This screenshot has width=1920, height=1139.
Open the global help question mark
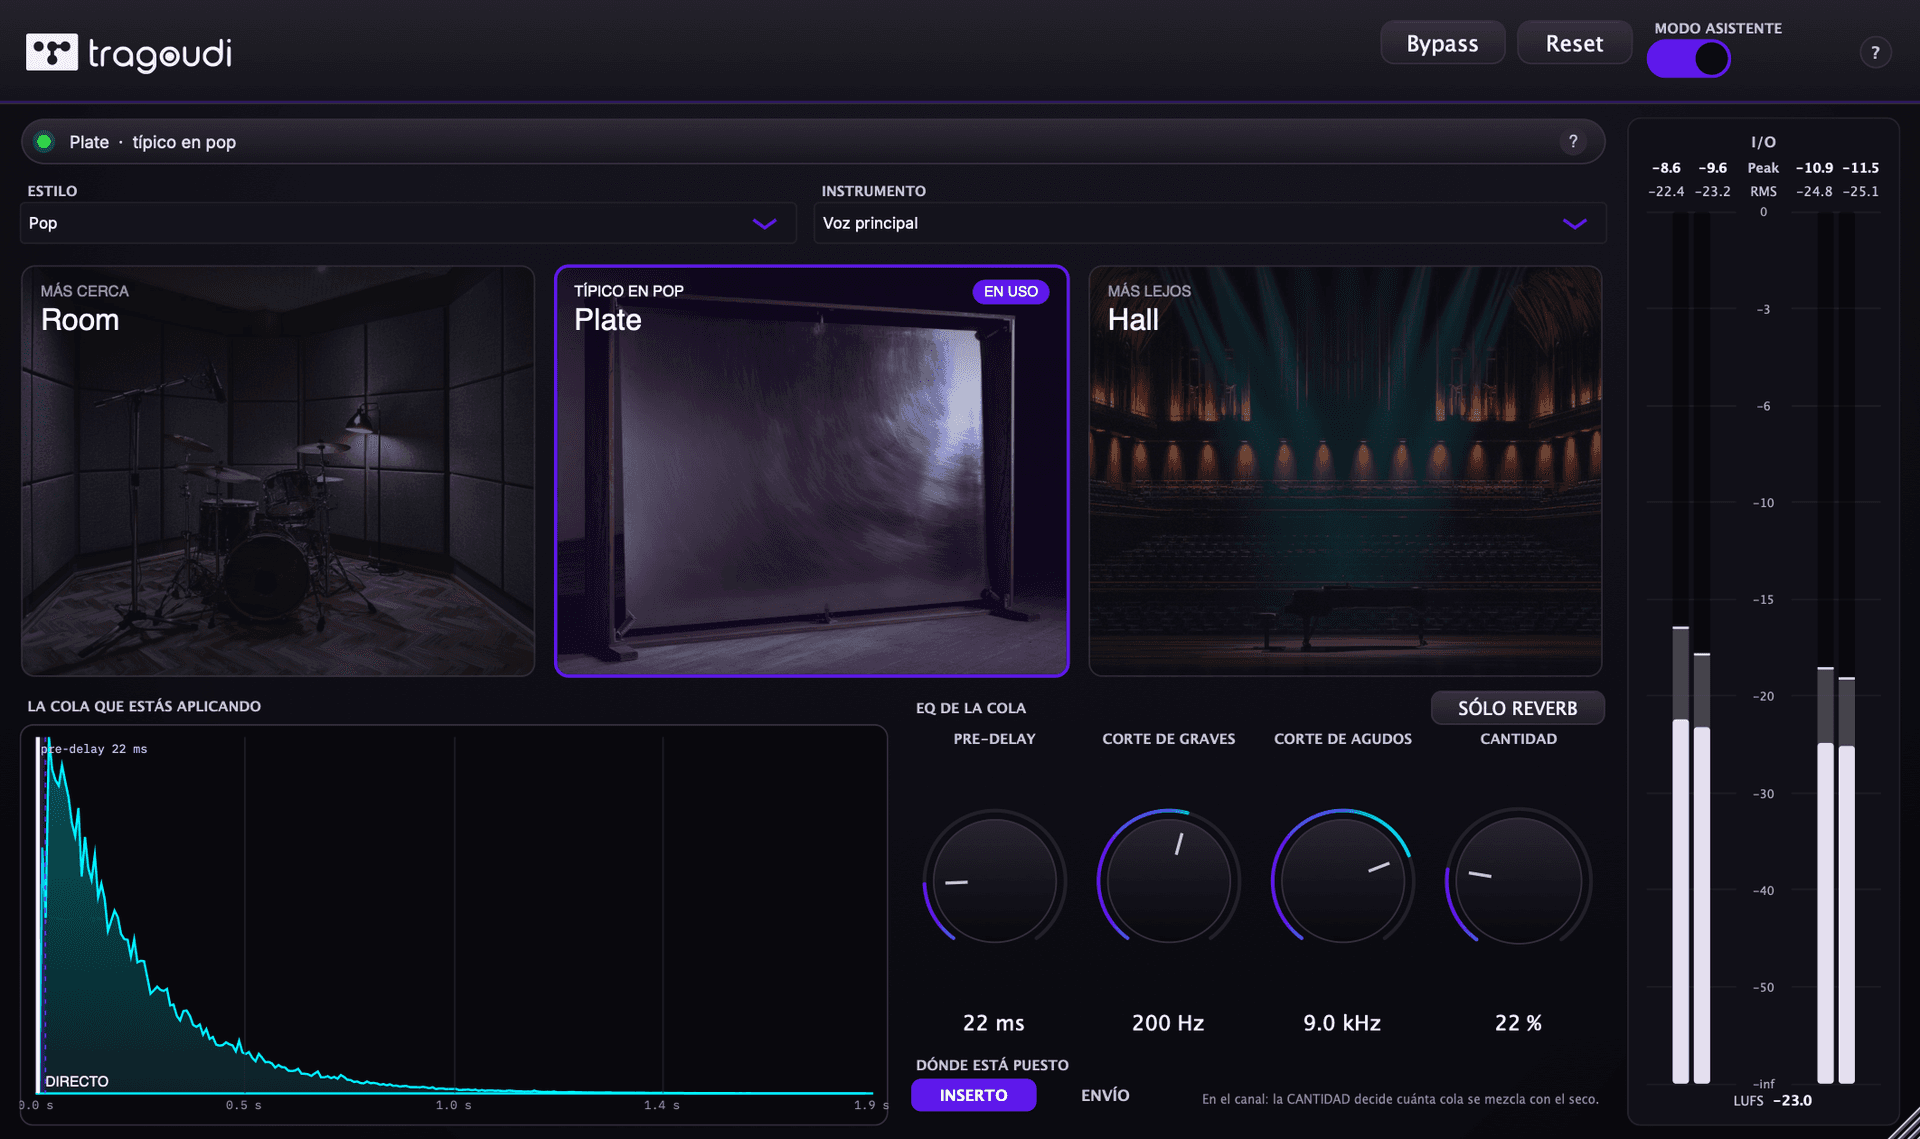pyautogui.click(x=1875, y=53)
